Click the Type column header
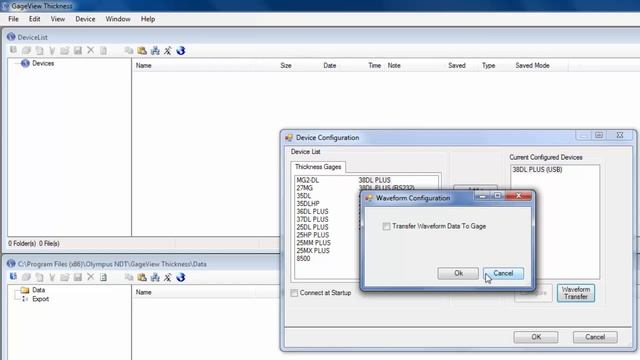 coord(489,65)
